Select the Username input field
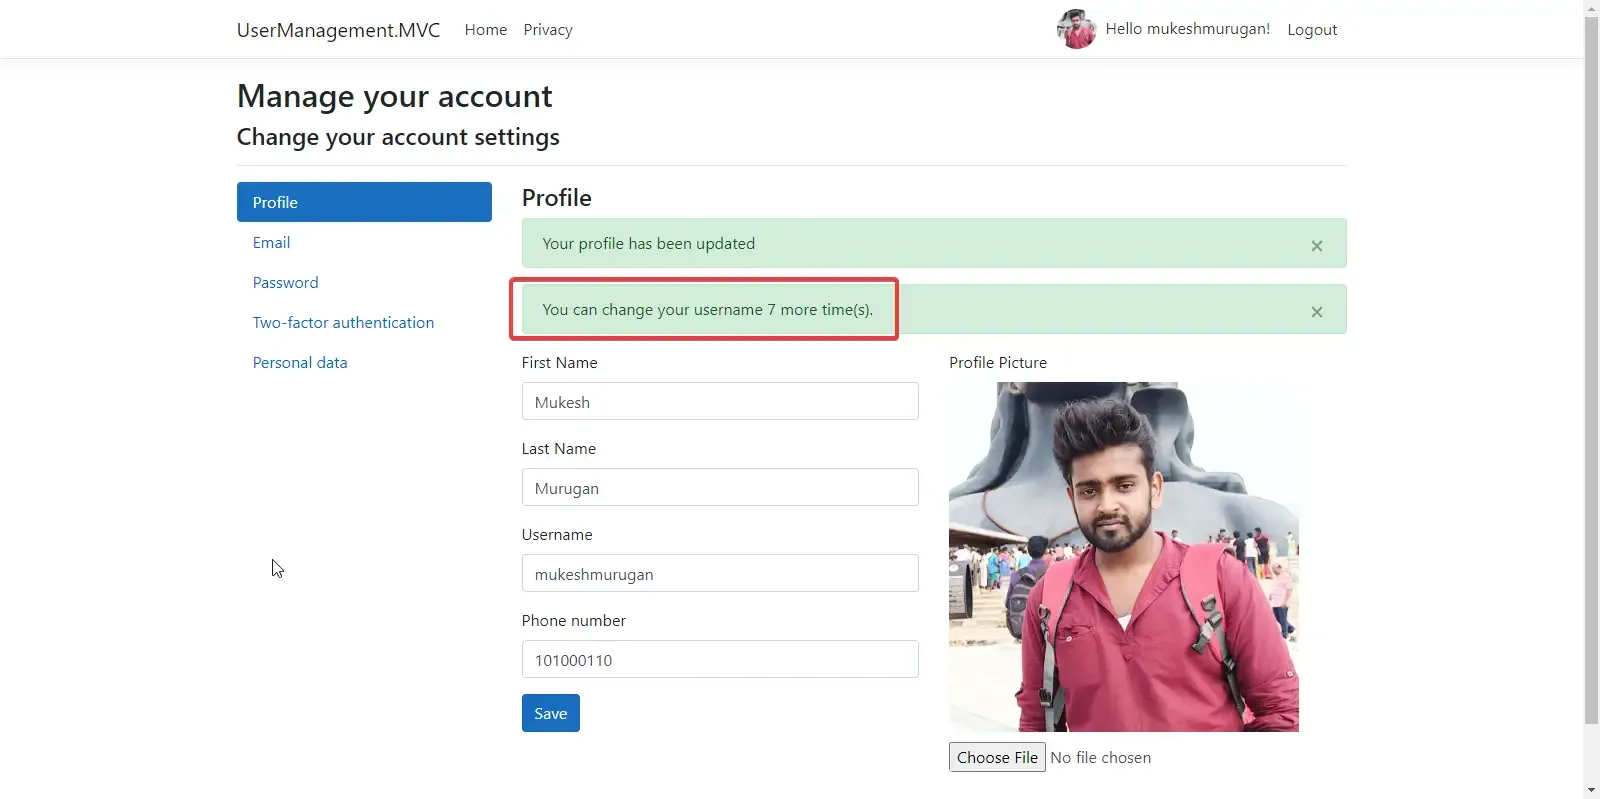This screenshot has width=1600, height=799. [720, 573]
